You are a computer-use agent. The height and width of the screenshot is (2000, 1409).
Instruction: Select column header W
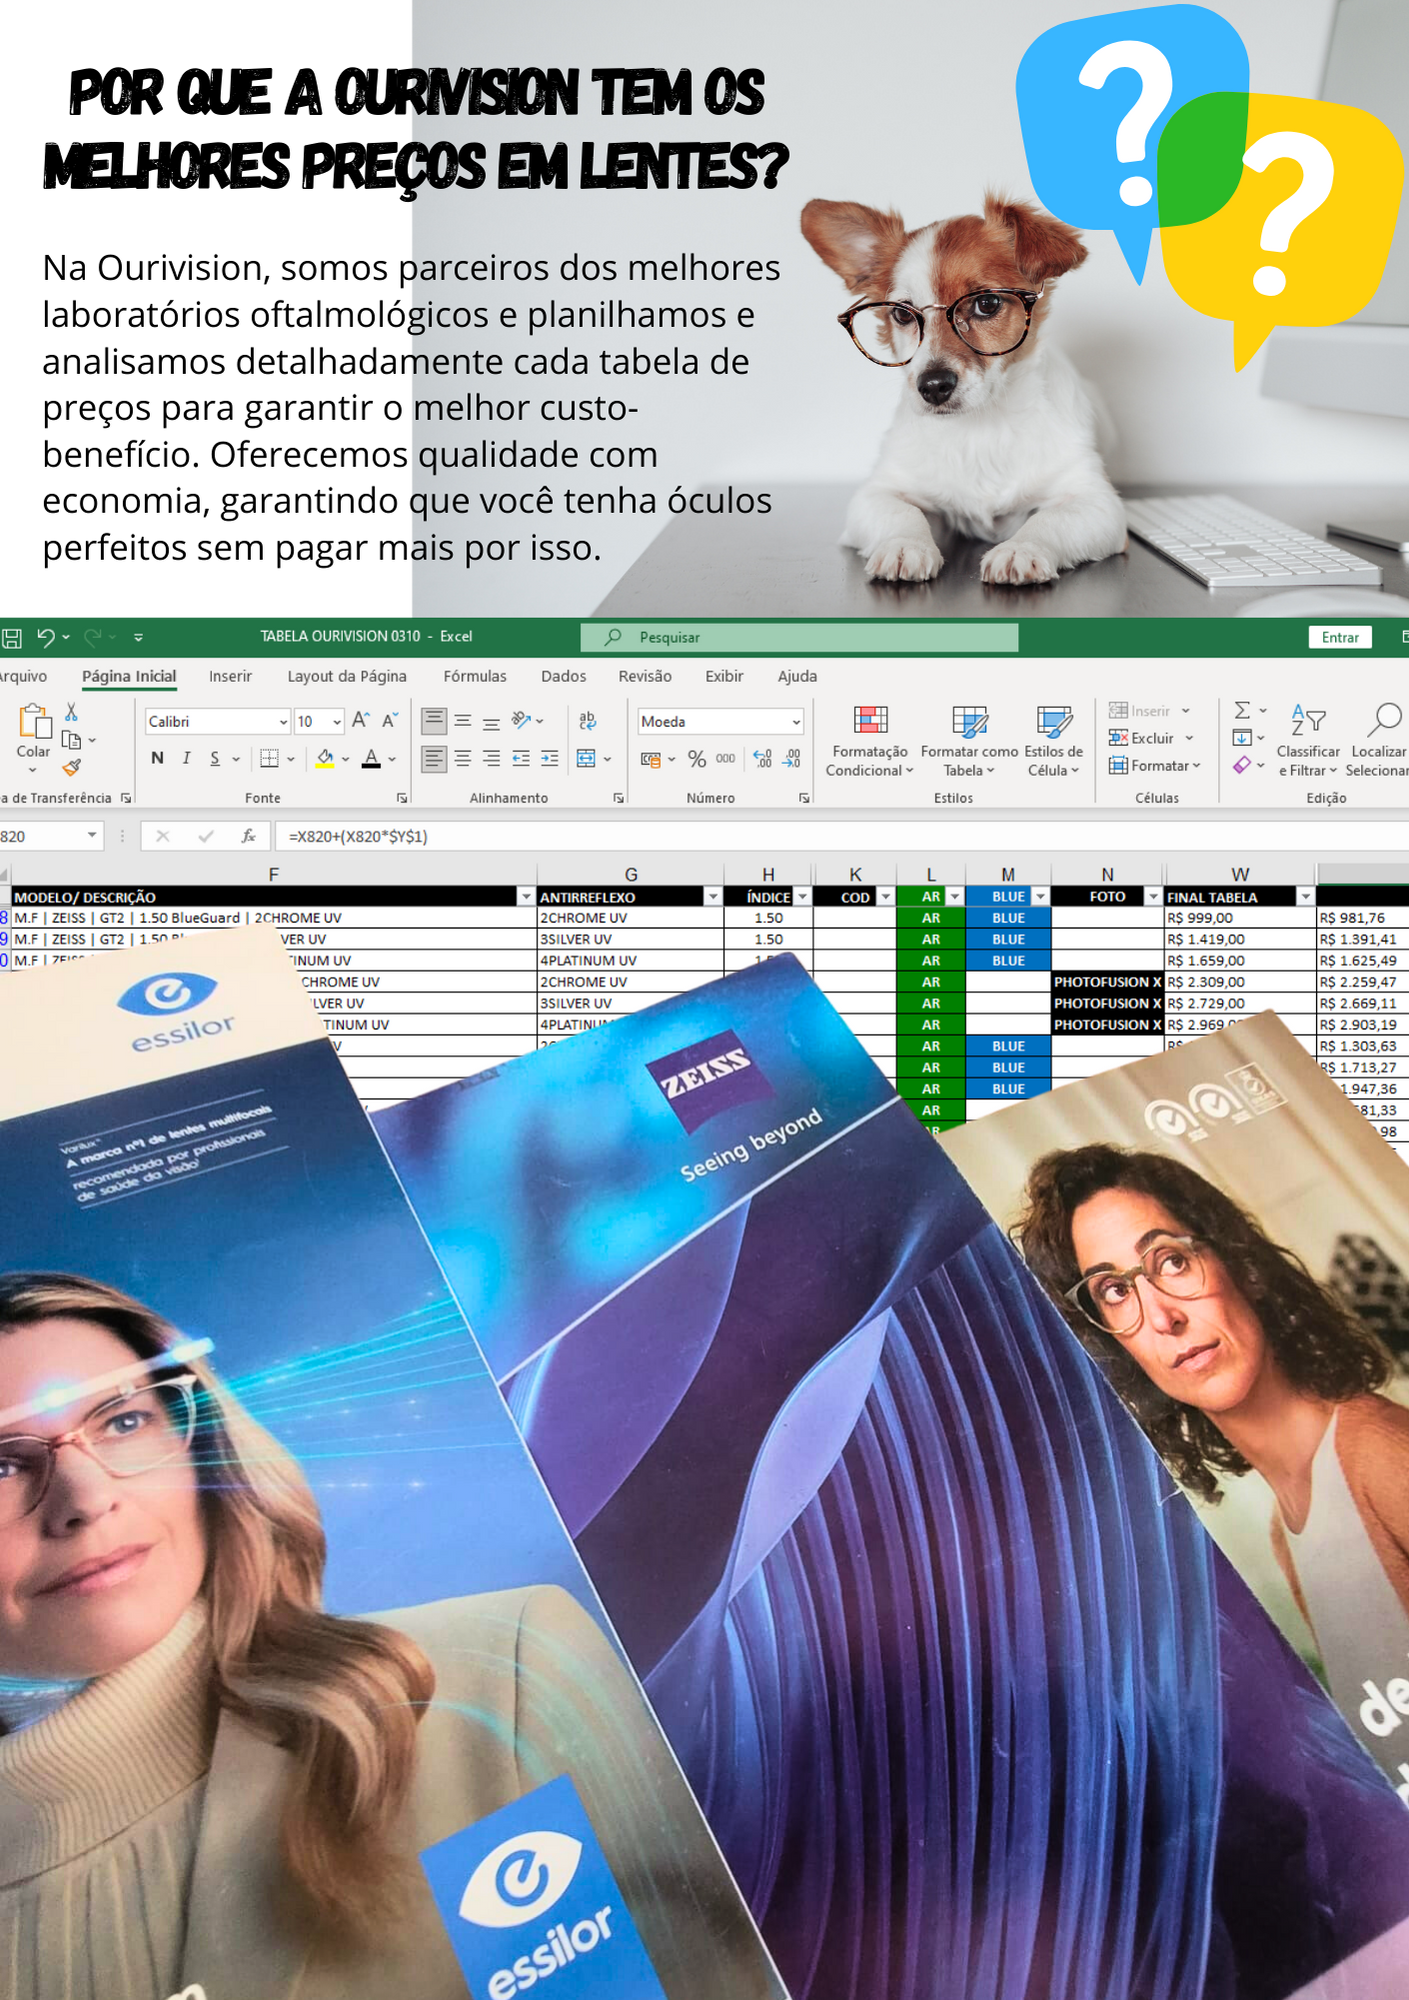coord(1240,874)
